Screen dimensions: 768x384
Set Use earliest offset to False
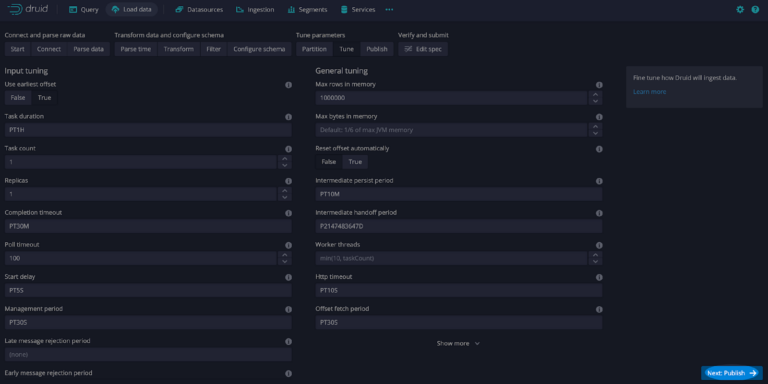point(18,97)
